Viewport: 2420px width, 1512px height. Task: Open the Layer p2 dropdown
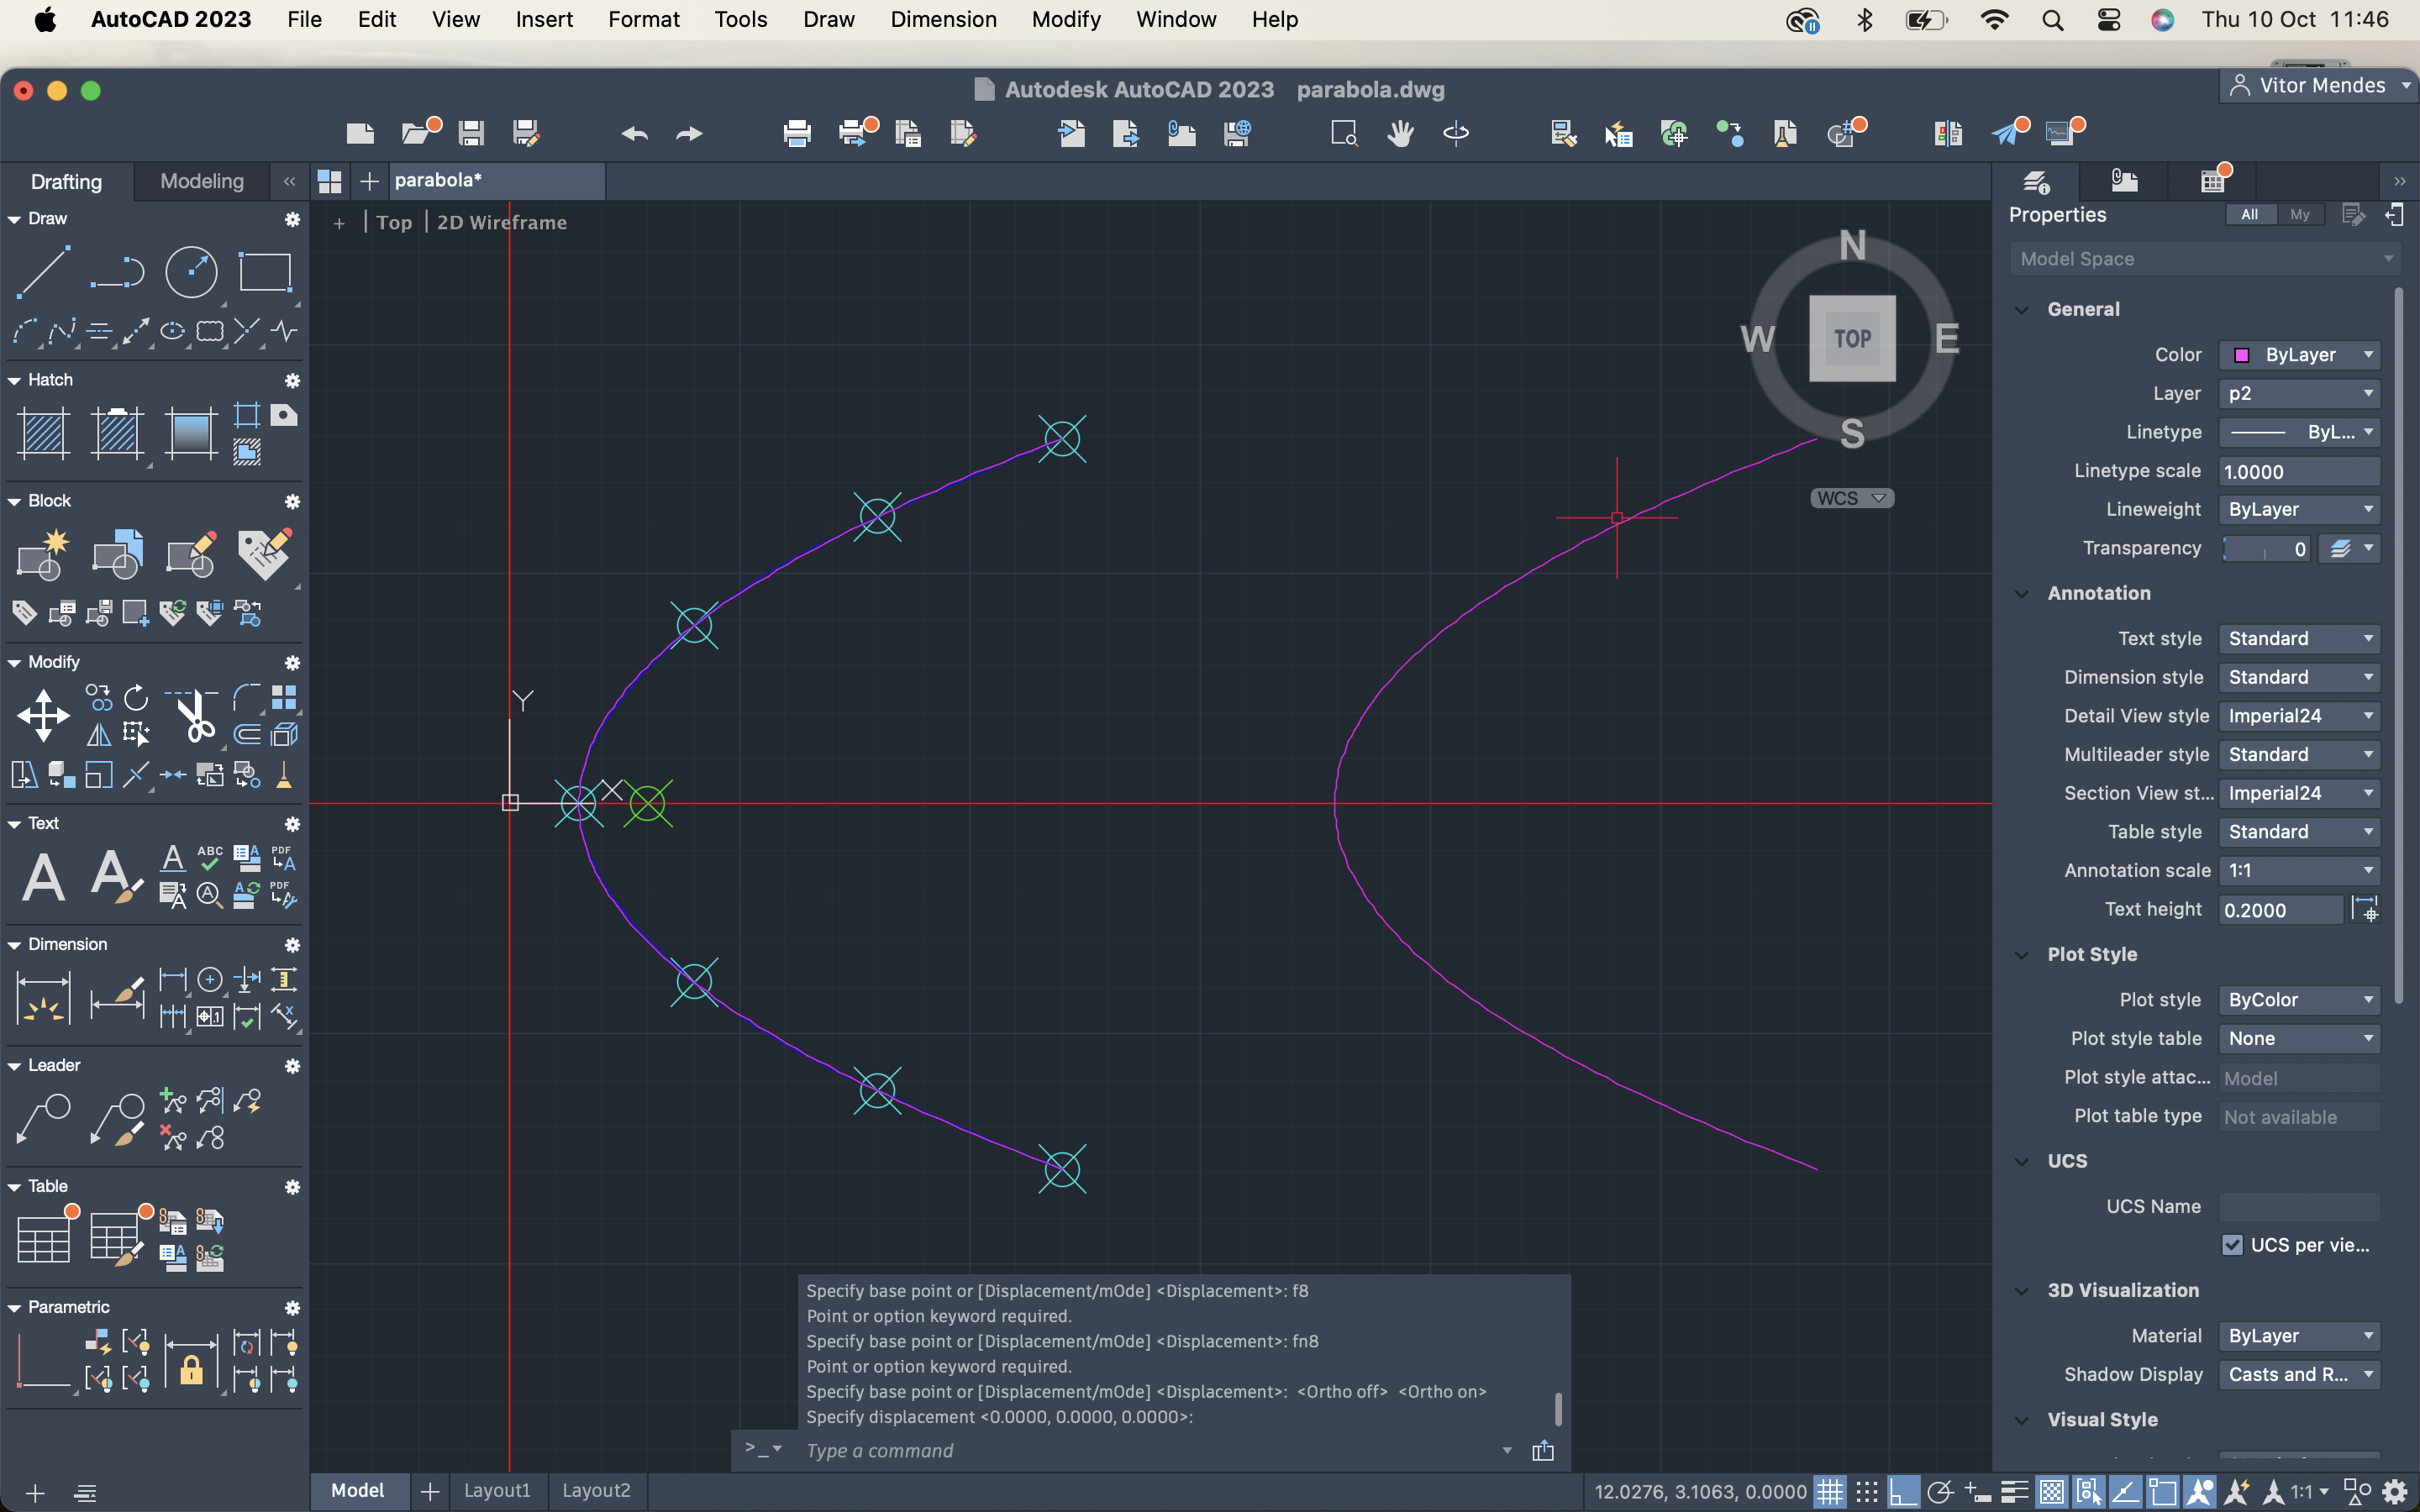pos(2299,393)
